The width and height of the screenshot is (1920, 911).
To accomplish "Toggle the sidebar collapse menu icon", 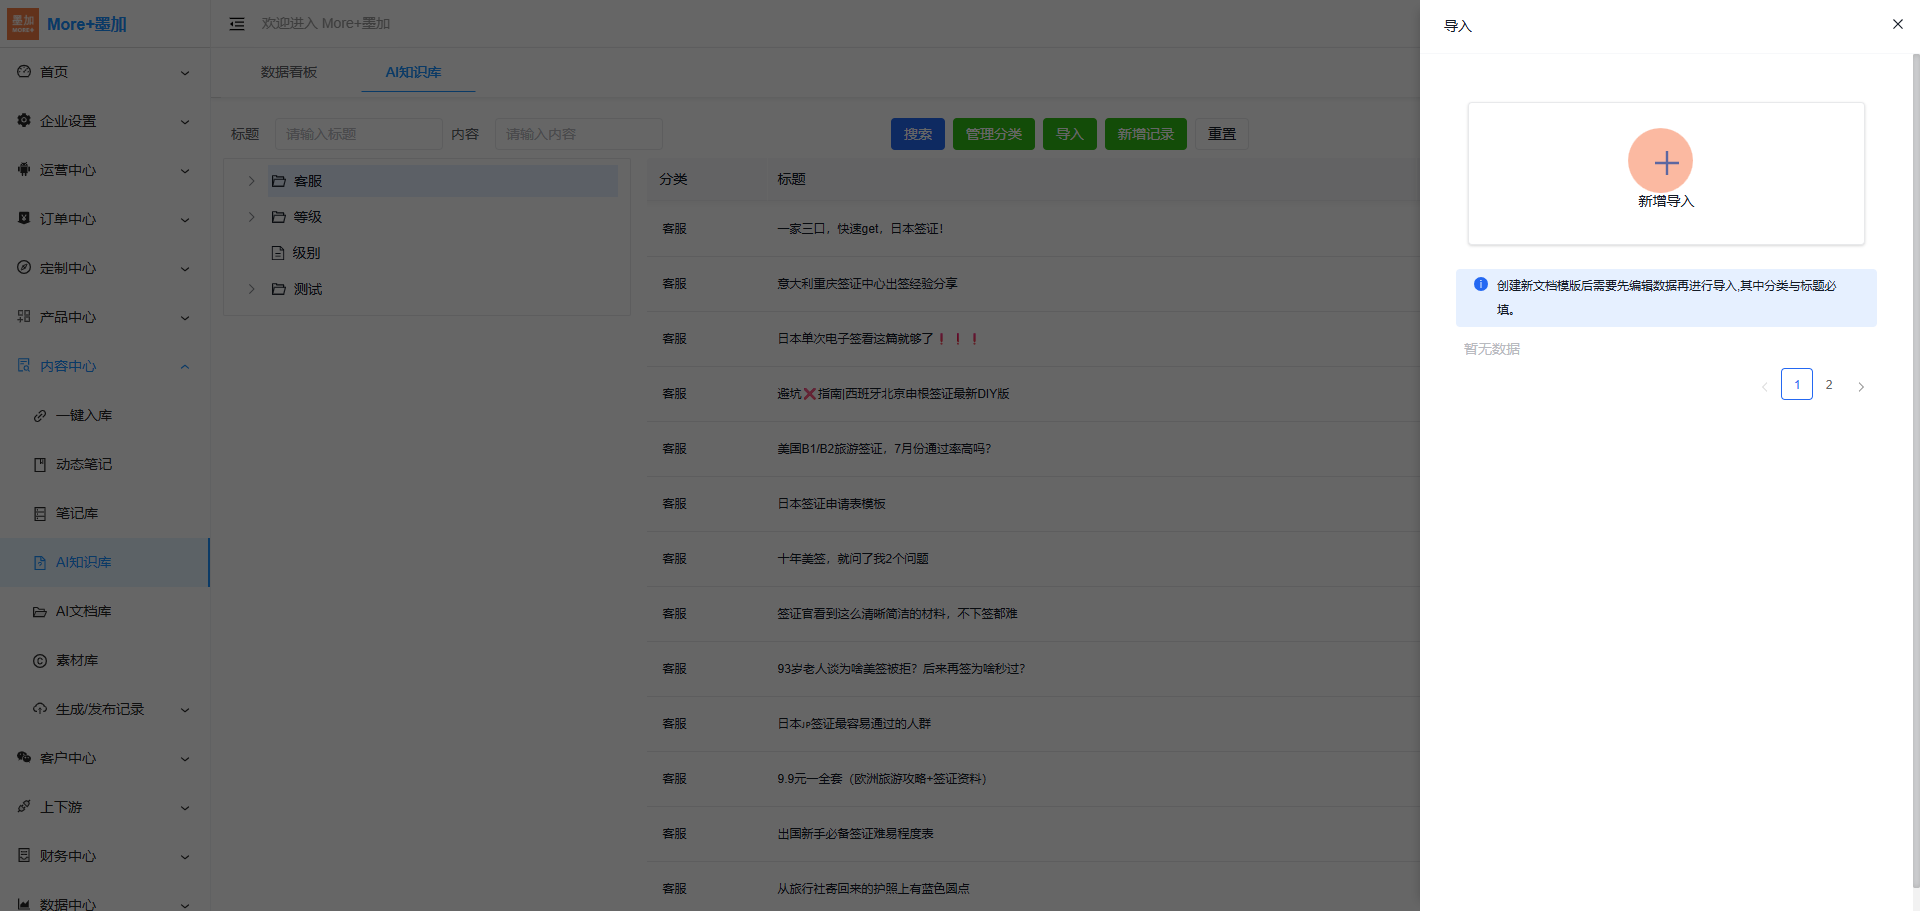I will coord(237,24).
